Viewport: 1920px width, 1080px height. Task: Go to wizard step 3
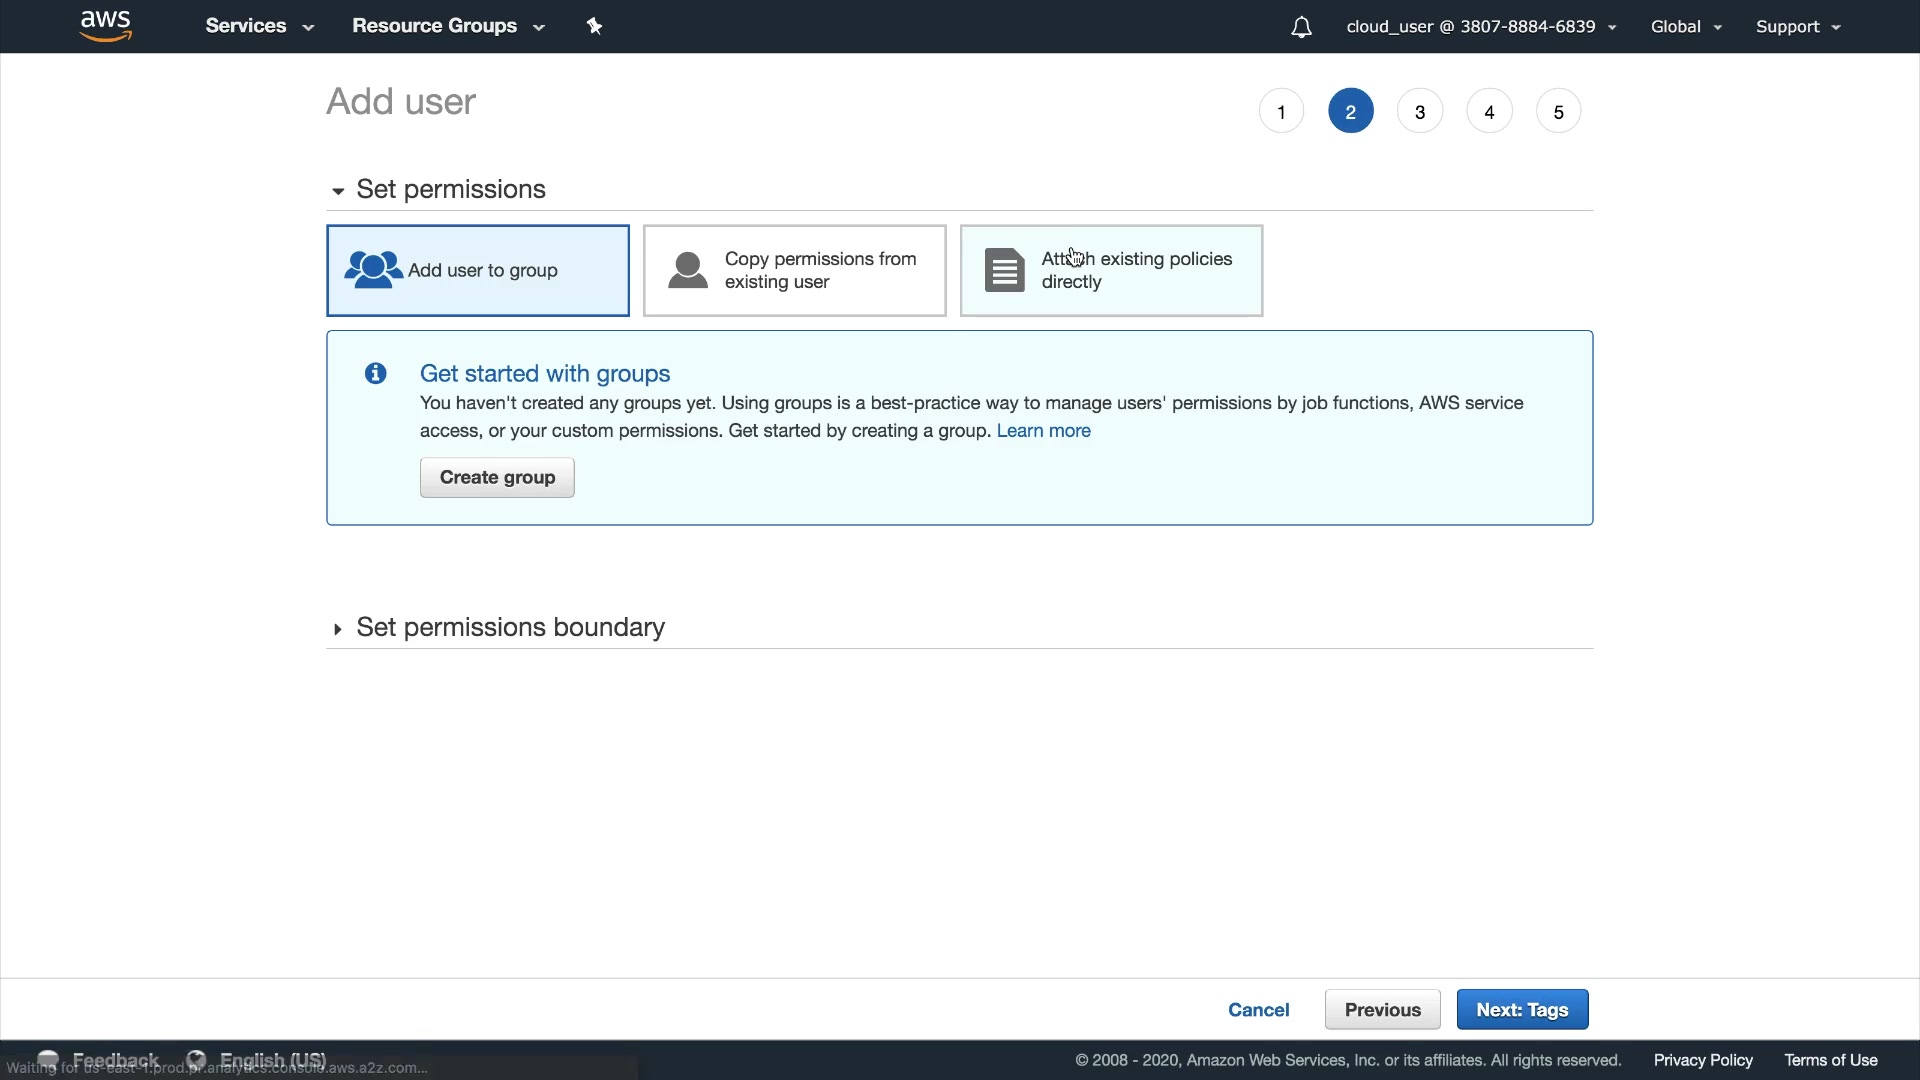pyautogui.click(x=1419, y=111)
